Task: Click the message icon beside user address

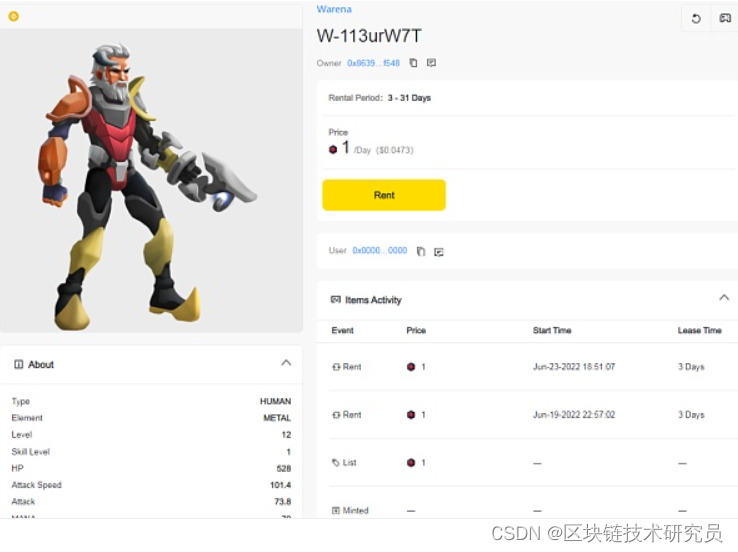Action: pyautogui.click(x=439, y=252)
